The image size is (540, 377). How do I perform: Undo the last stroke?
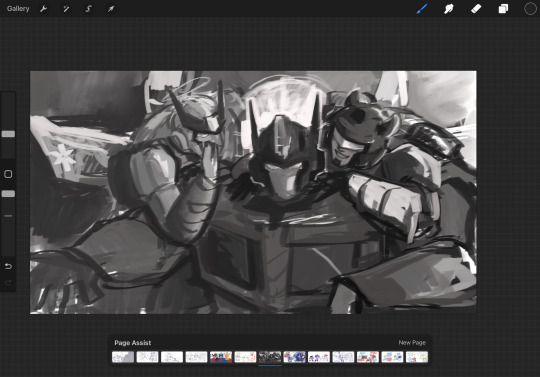[x=8, y=266]
